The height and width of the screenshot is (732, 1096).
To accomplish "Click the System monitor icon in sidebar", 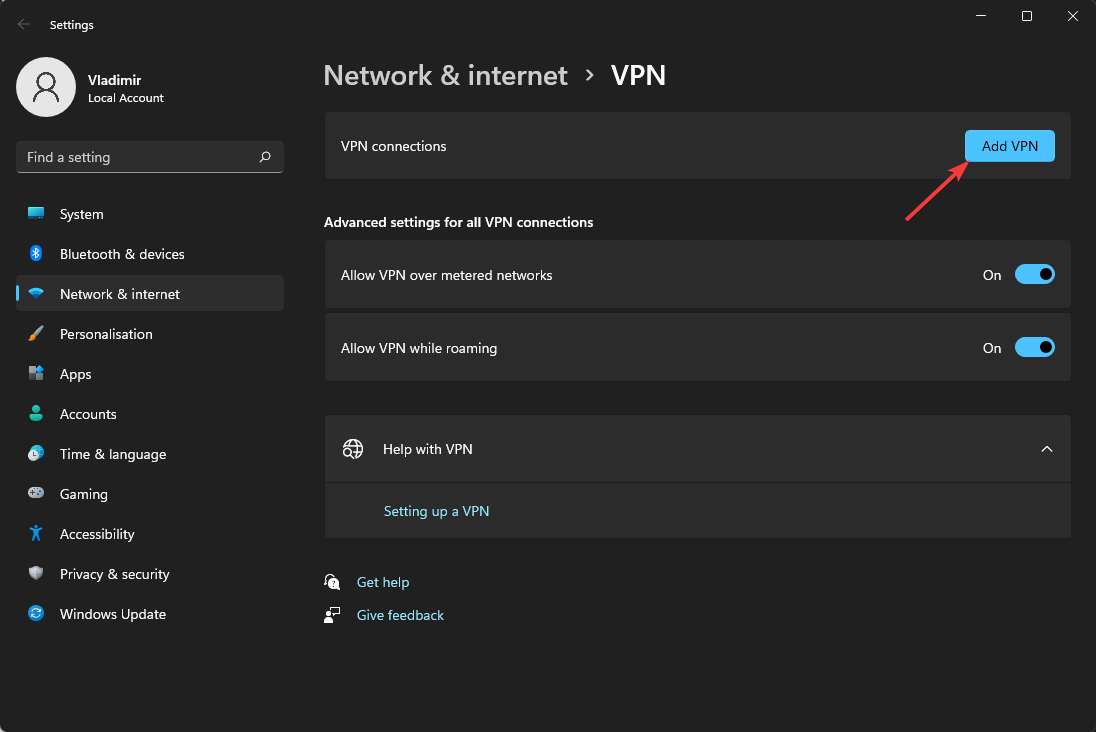I will click(x=36, y=214).
